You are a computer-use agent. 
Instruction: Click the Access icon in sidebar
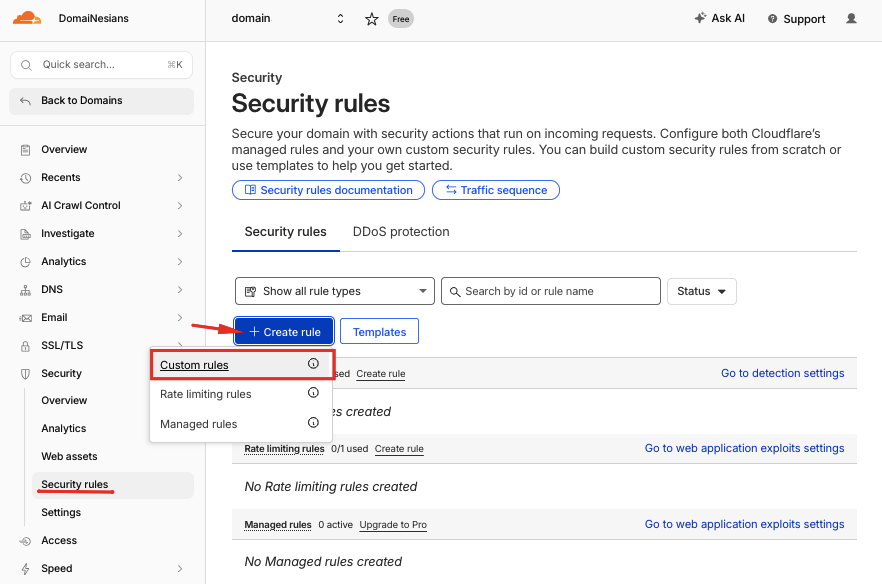click(x=25, y=541)
